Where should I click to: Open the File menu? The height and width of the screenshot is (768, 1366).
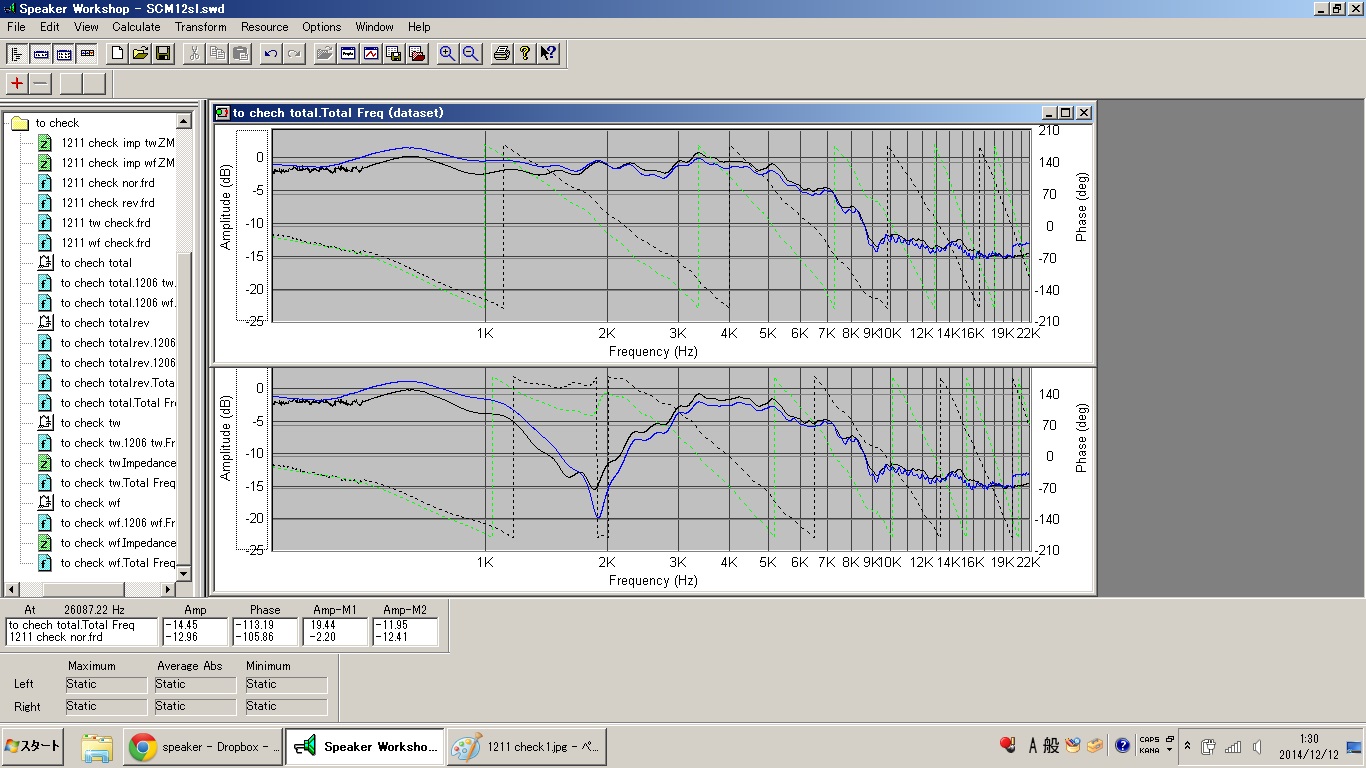point(16,27)
